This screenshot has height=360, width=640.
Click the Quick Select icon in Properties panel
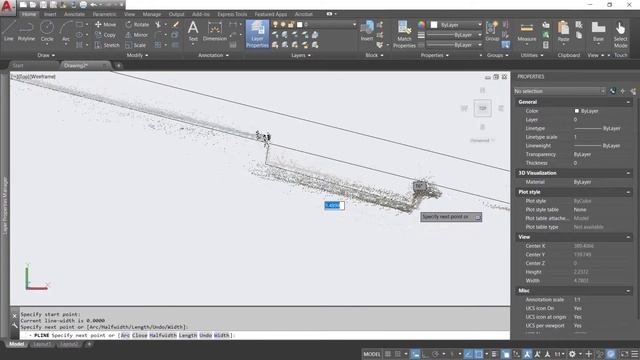[x=633, y=91]
